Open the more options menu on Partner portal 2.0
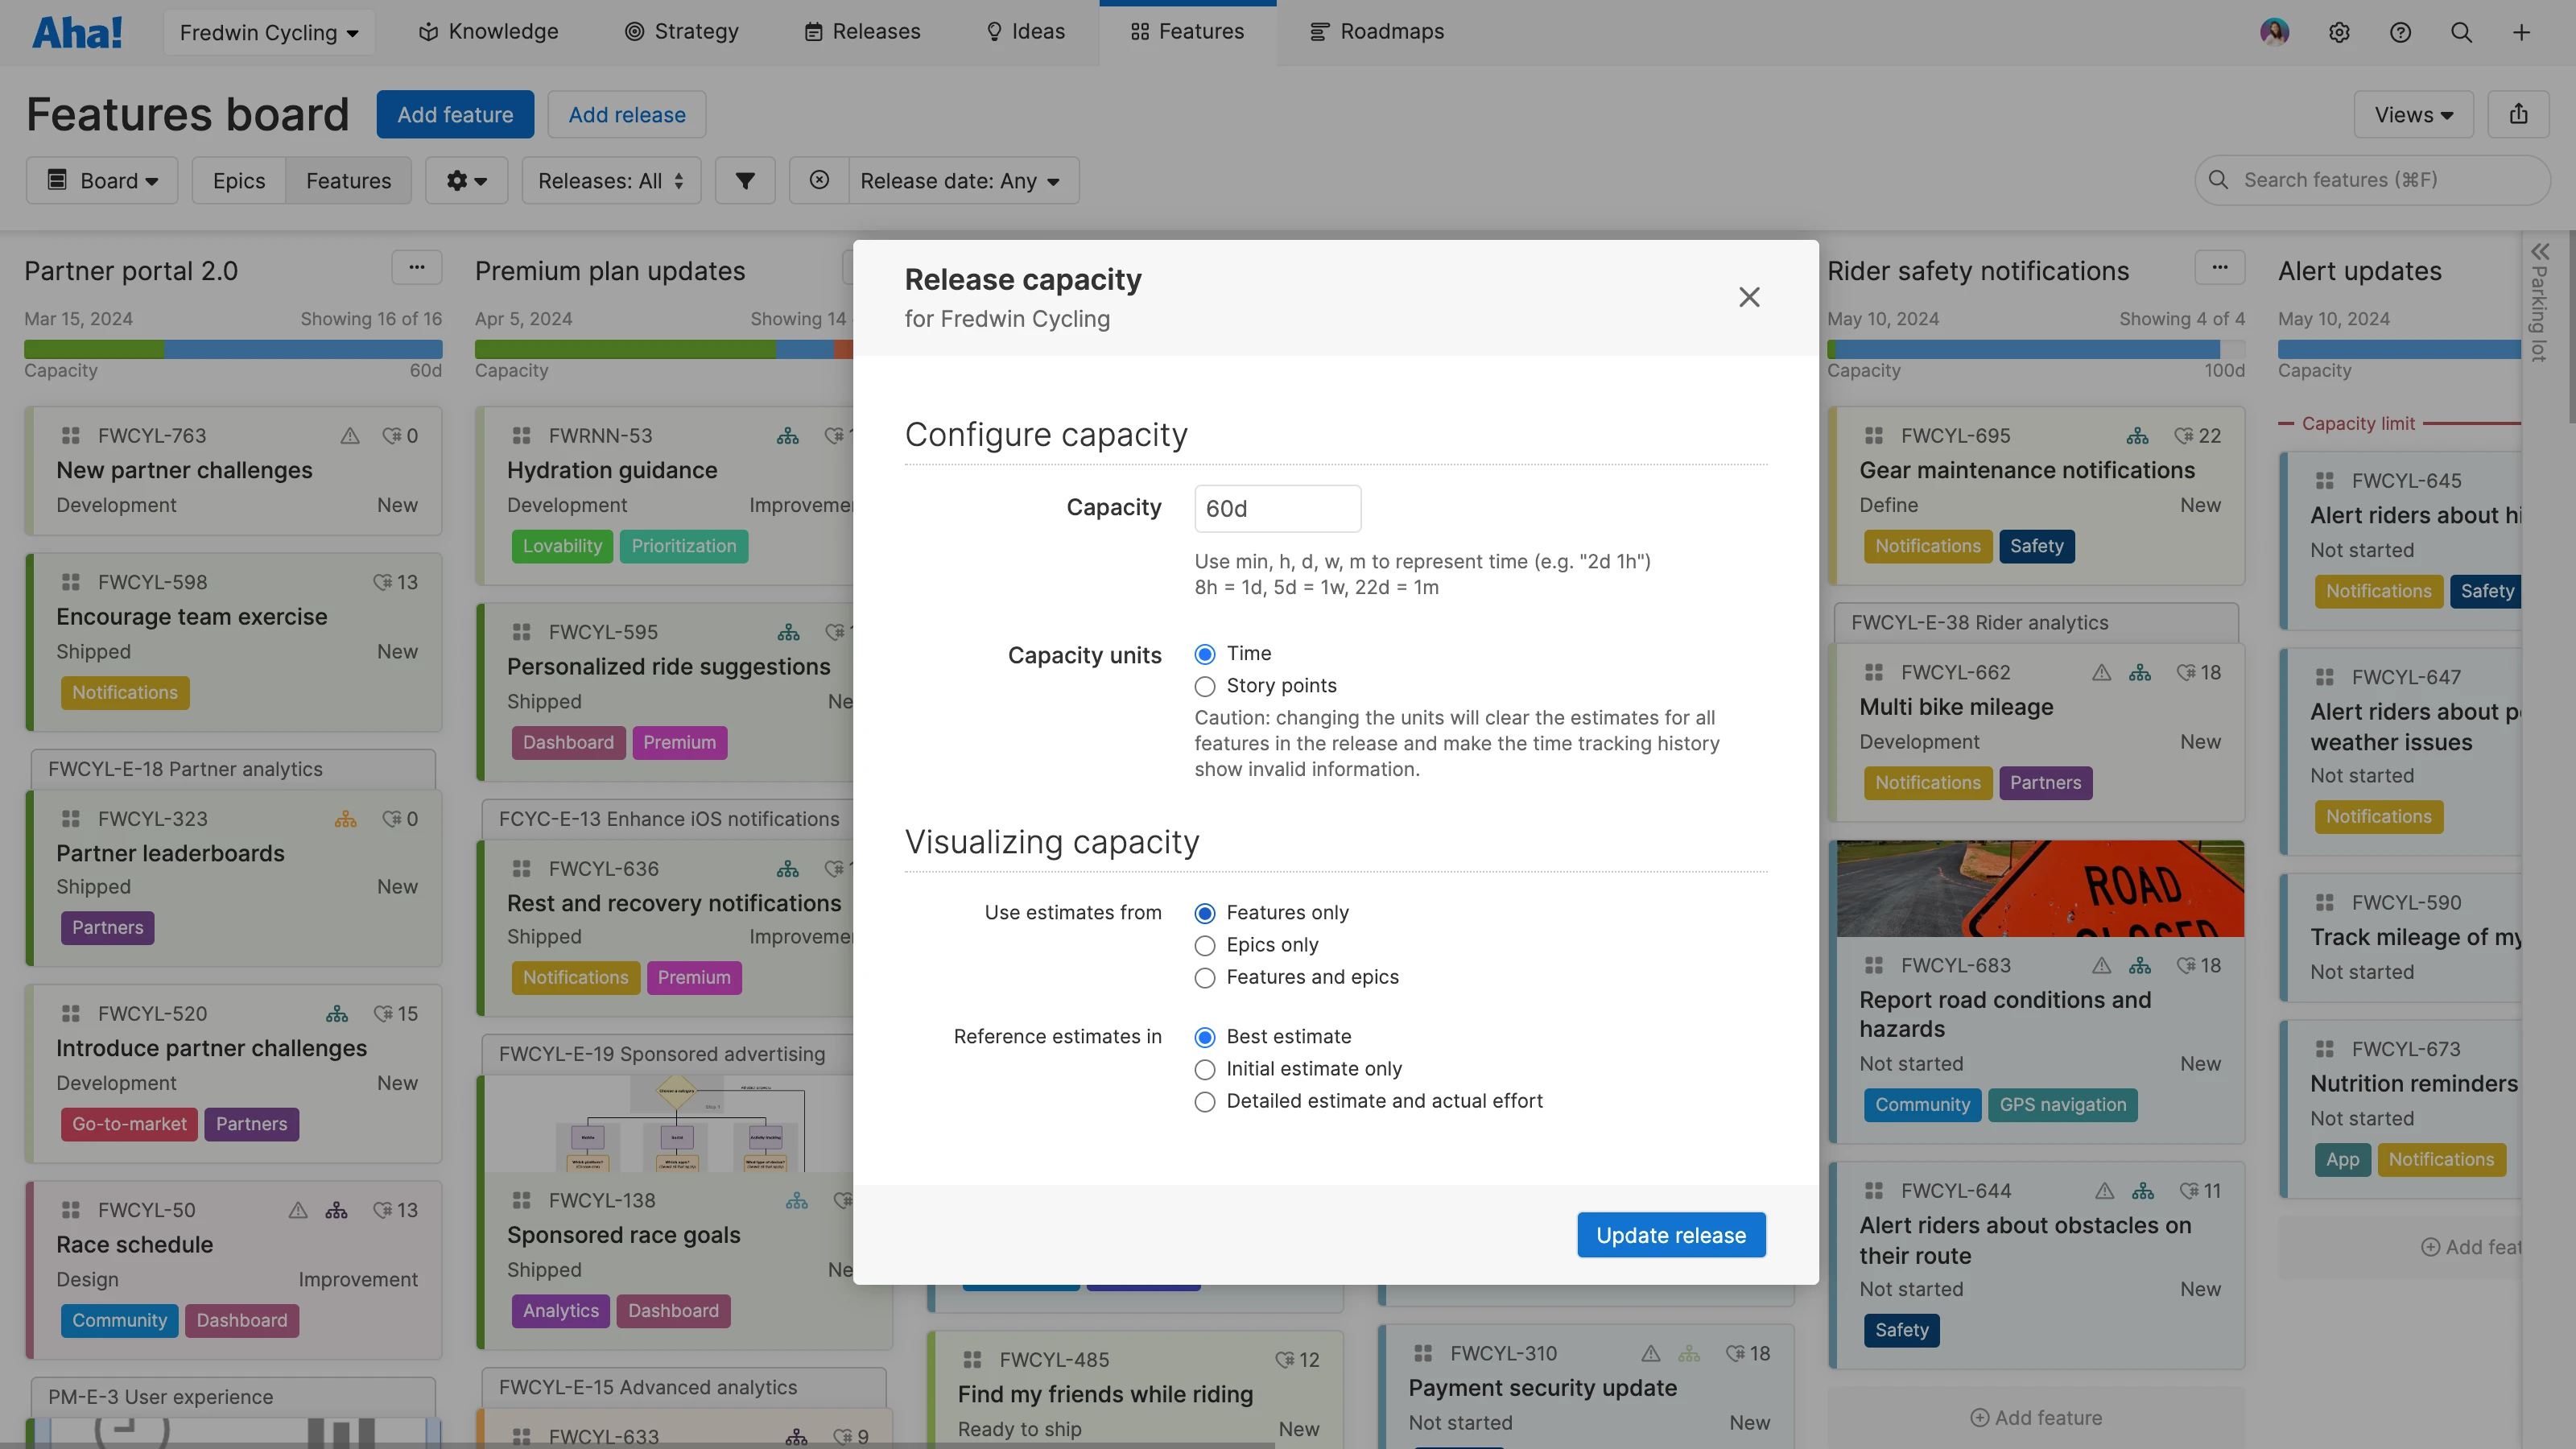2576x1449 pixels. [x=417, y=267]
